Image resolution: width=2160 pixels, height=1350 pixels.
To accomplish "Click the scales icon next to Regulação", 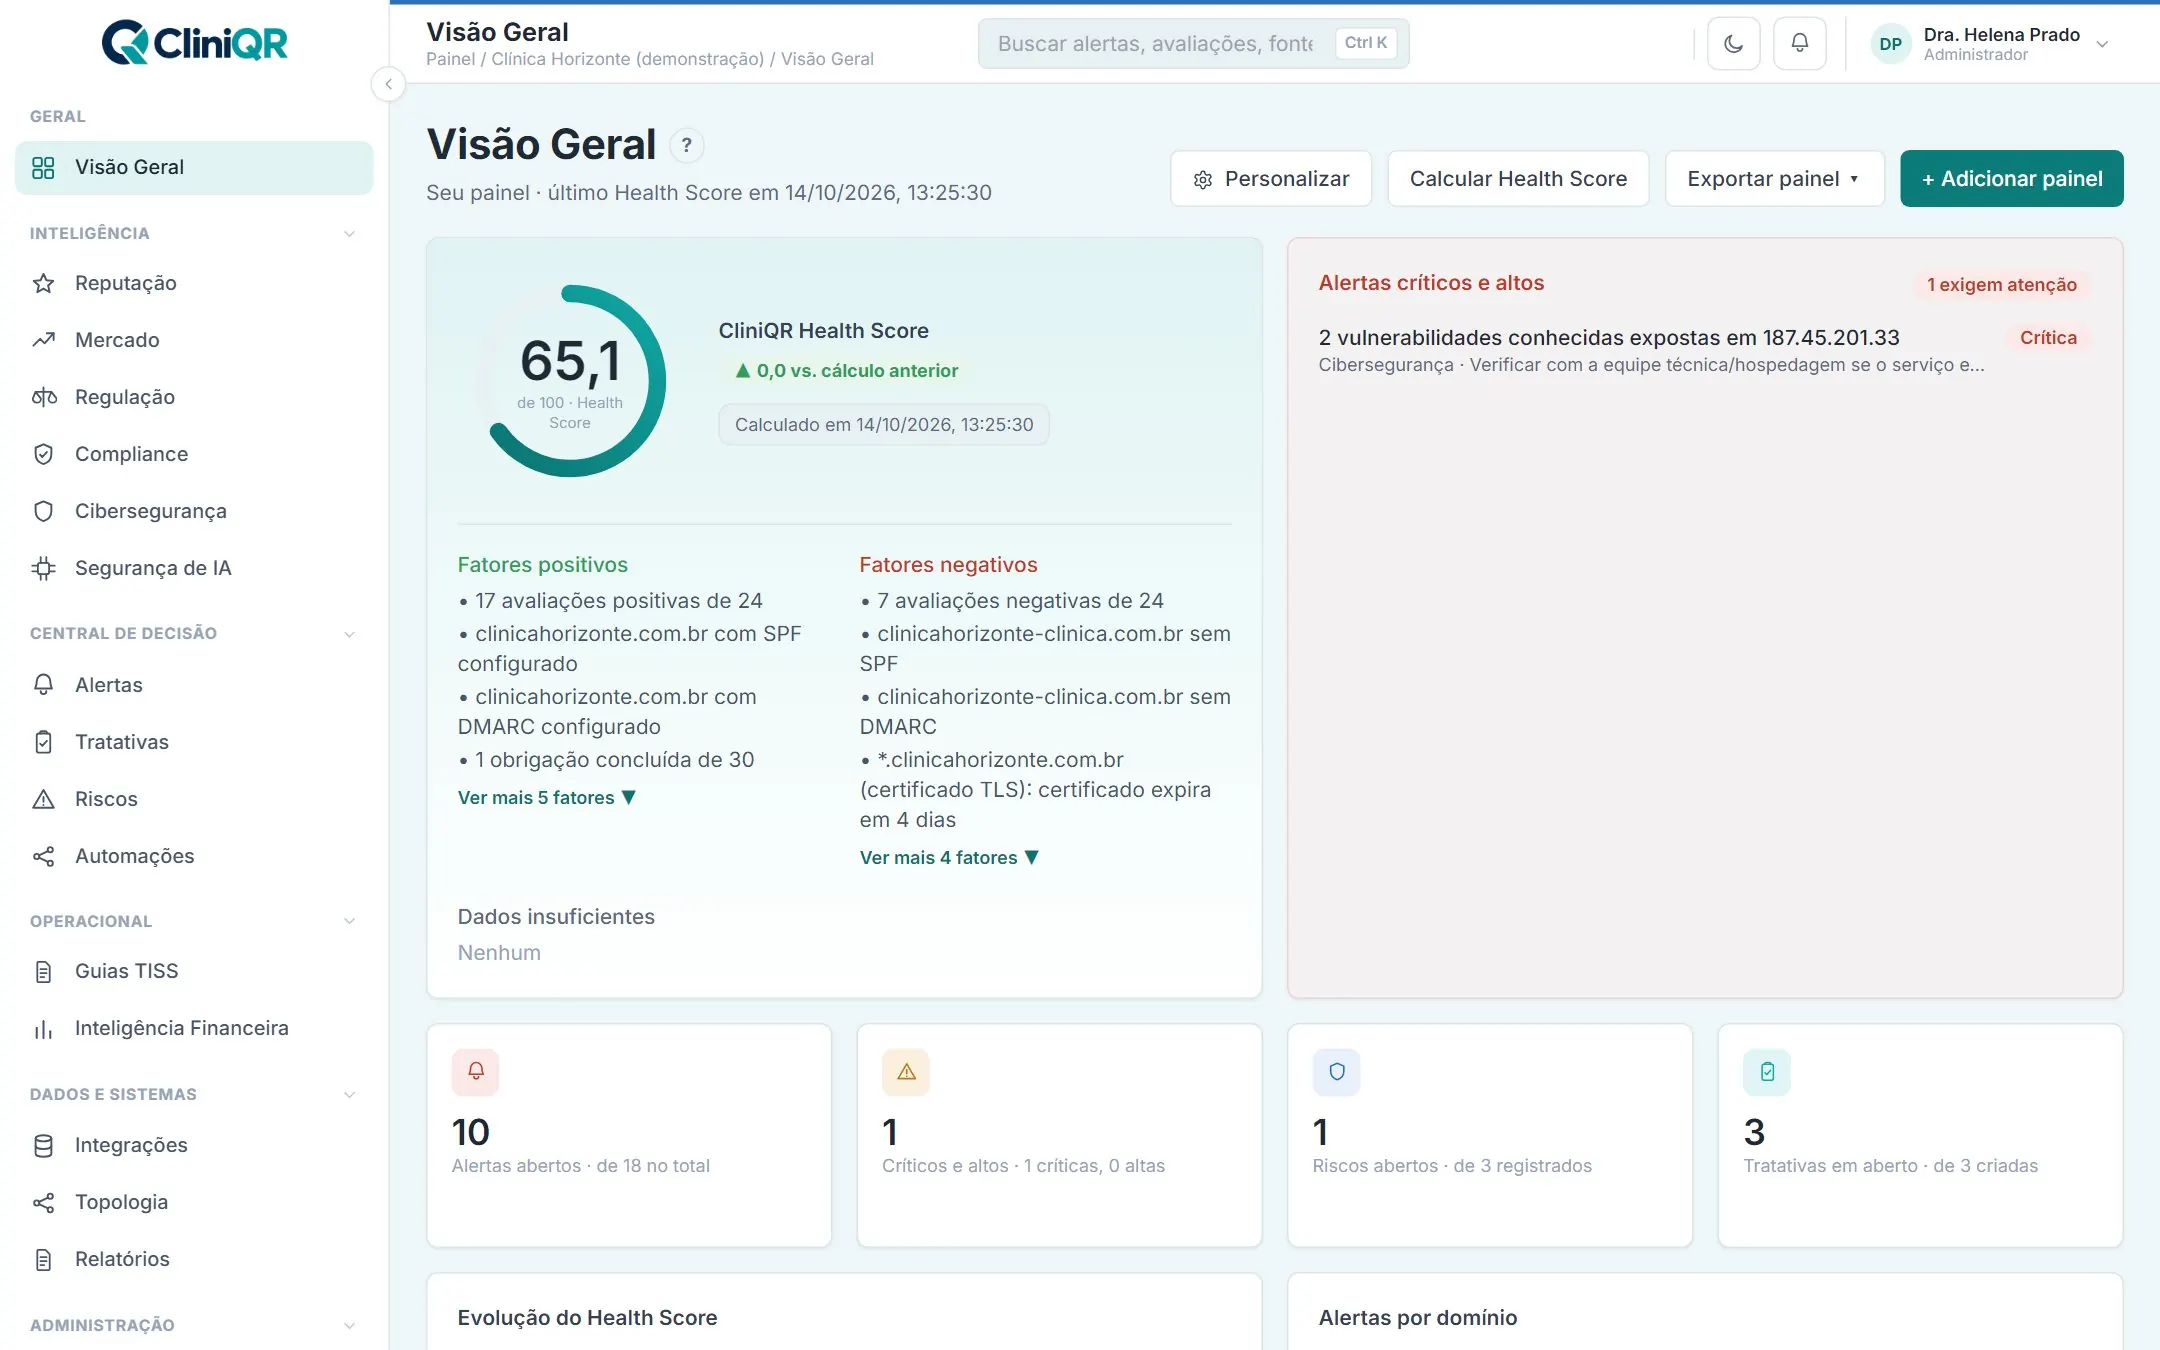I will (43, 397).
